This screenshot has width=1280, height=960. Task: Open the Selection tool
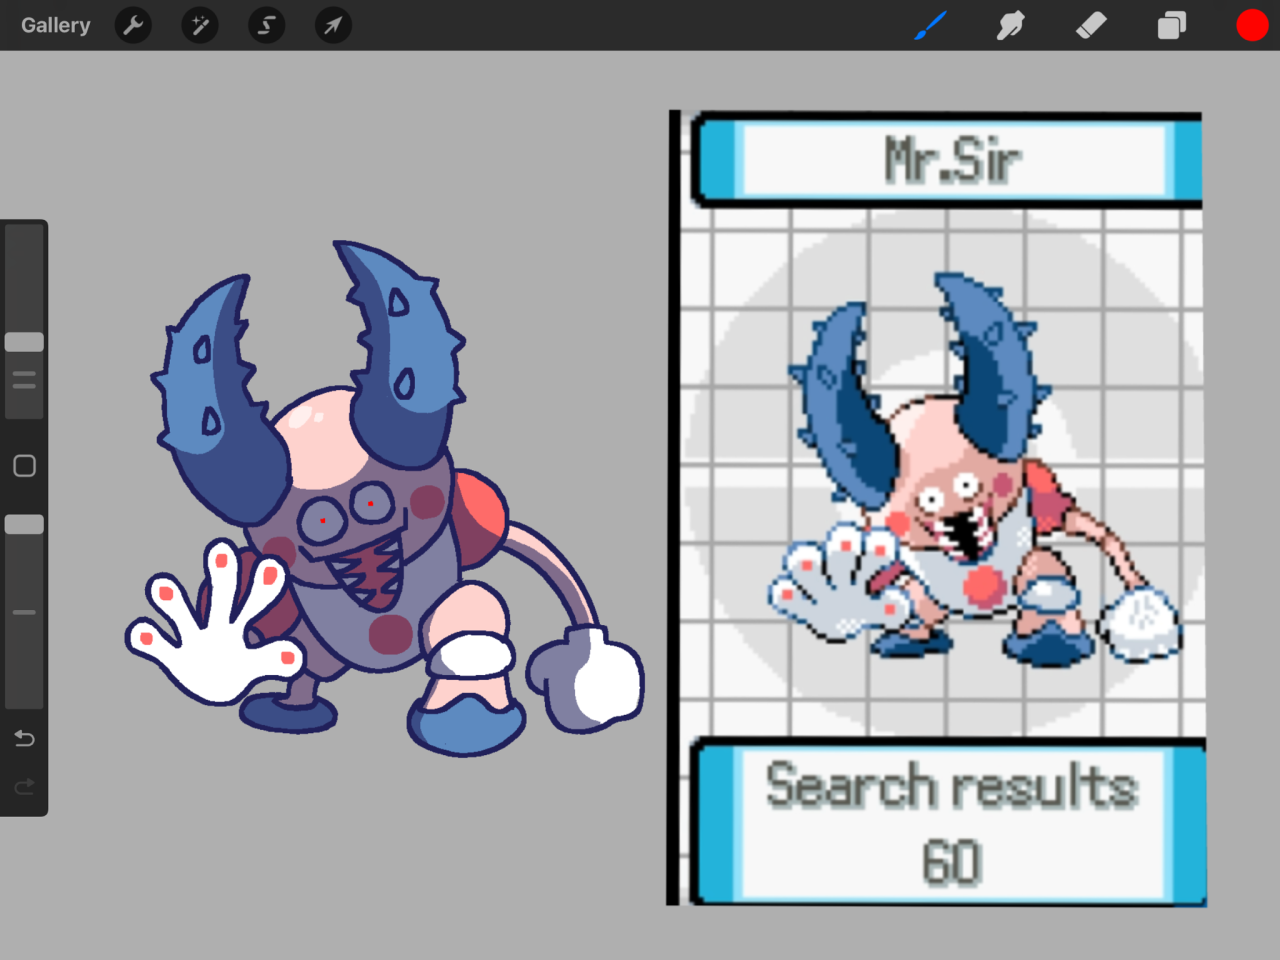267,25
